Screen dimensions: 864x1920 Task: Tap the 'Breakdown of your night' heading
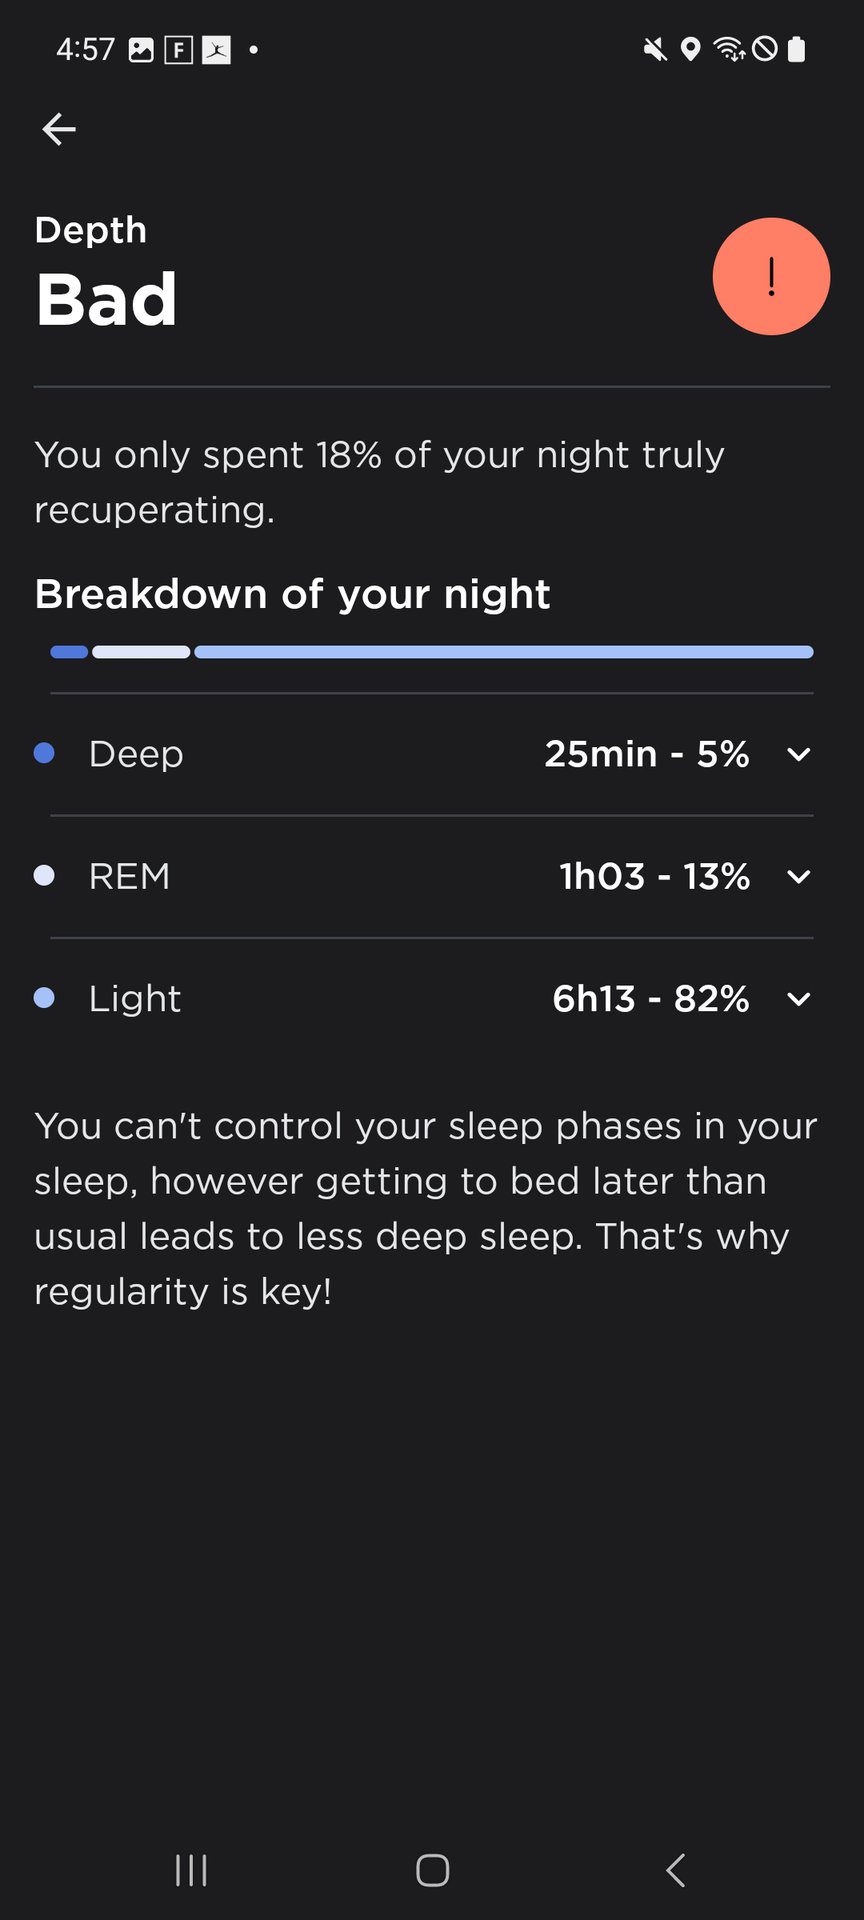(292, 594)
